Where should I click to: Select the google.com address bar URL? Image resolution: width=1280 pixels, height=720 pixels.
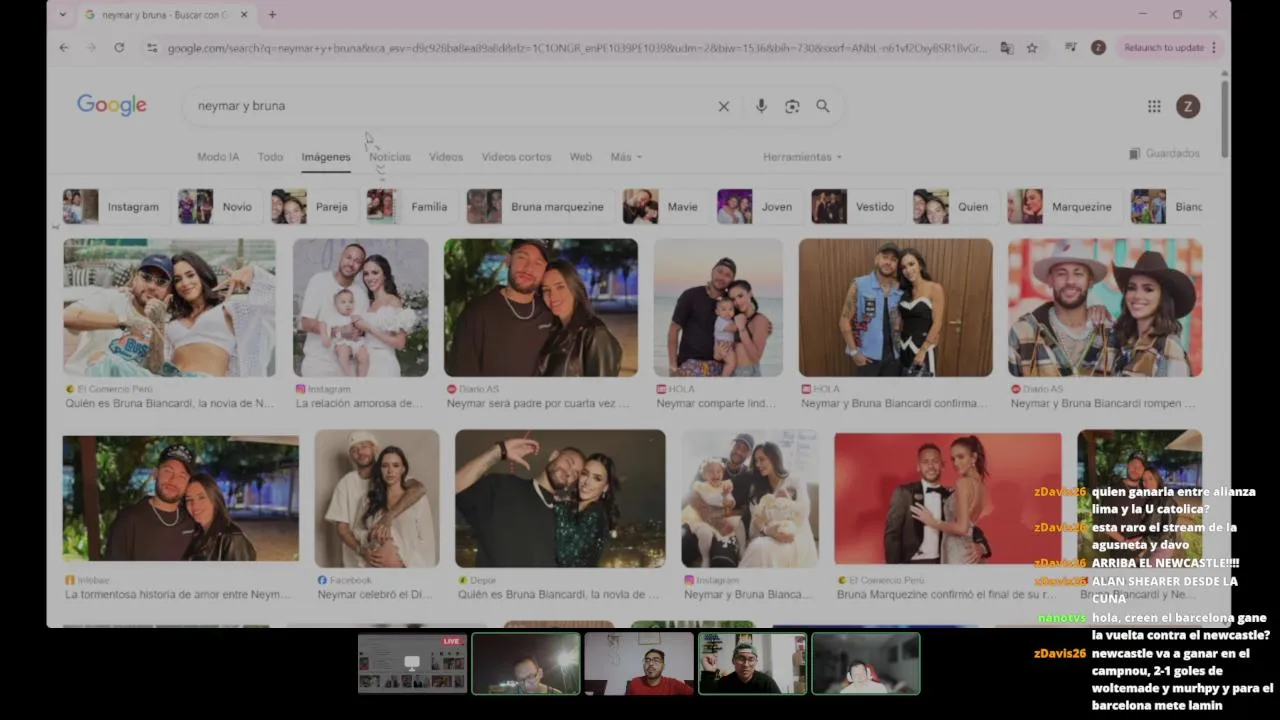click(x=577, y=48)
